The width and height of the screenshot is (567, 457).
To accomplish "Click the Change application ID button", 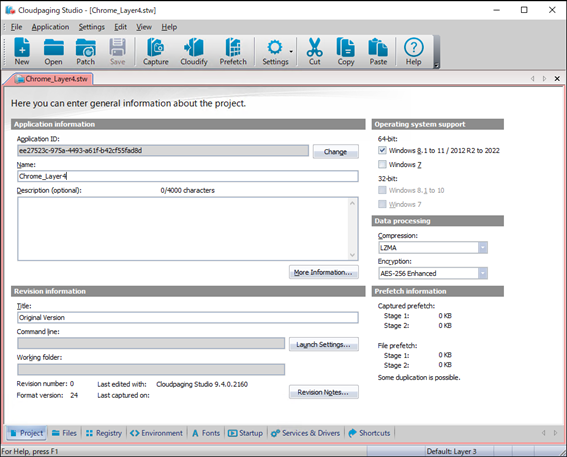I will tap(336, 151).
